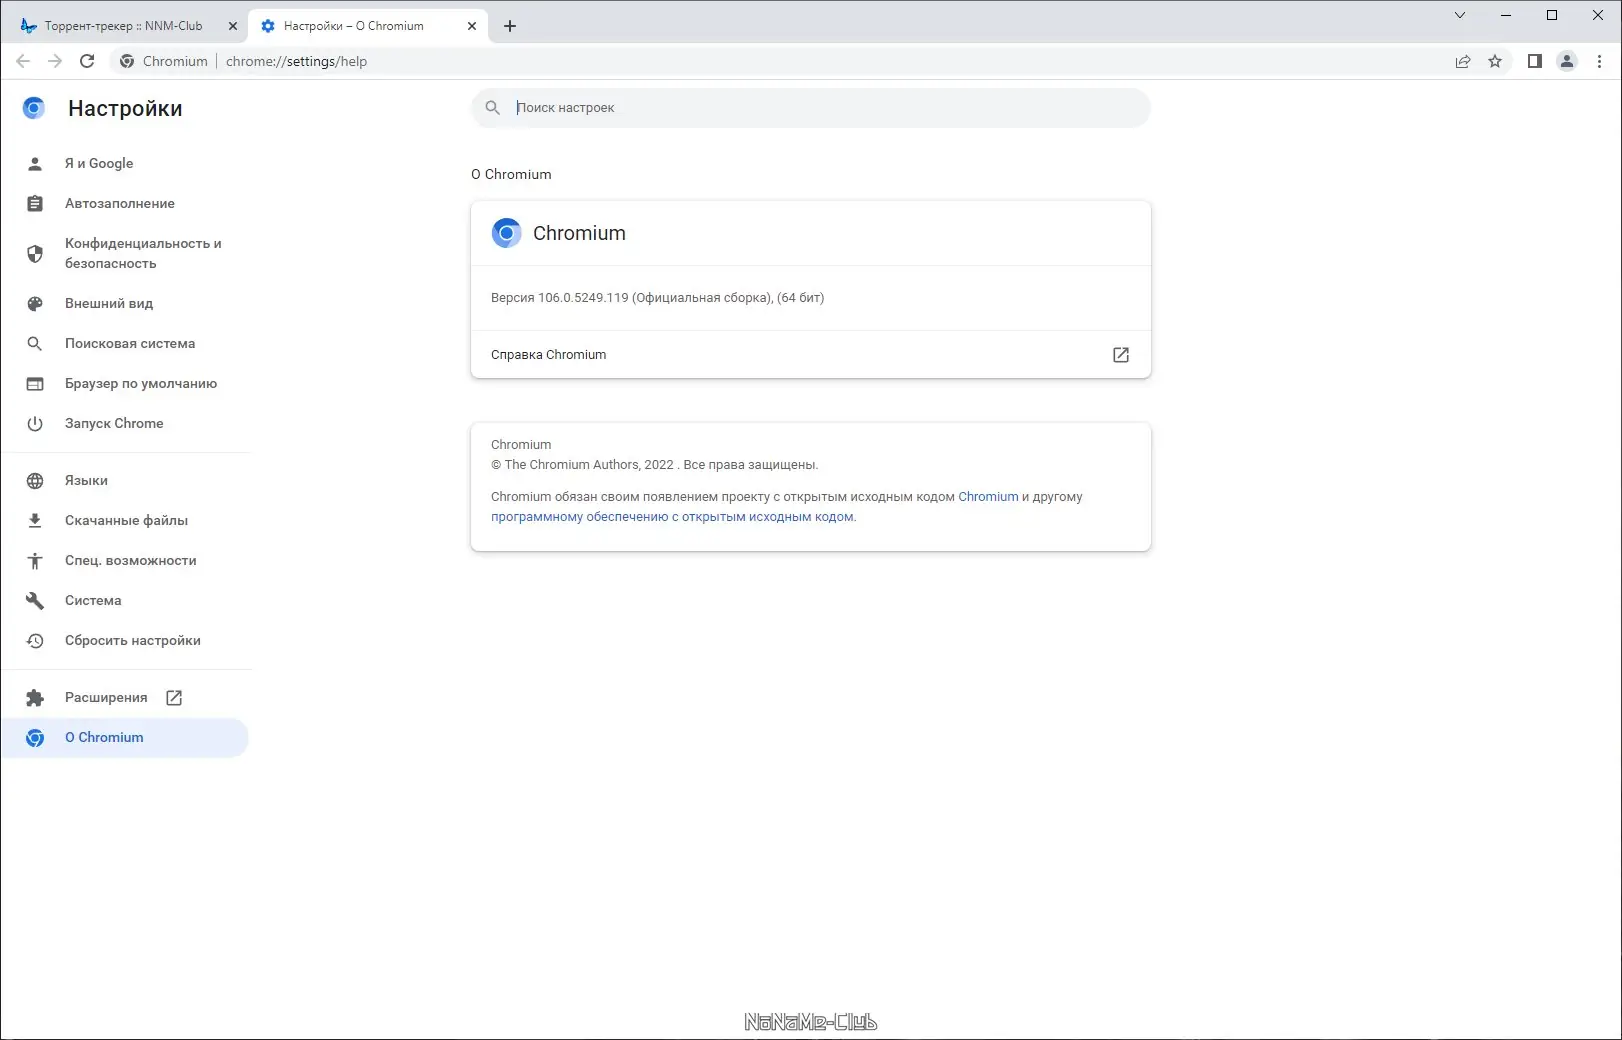Open the profile avatar menu
Image resolution: width=1622 pixels, height=1040 pixels.
(x=1567, y=61)
